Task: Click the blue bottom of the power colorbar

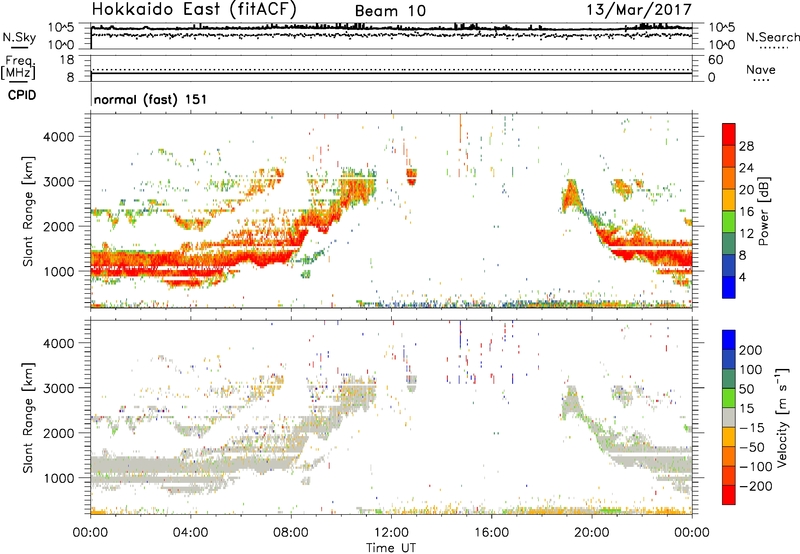Action: click(x=729, y=287)
